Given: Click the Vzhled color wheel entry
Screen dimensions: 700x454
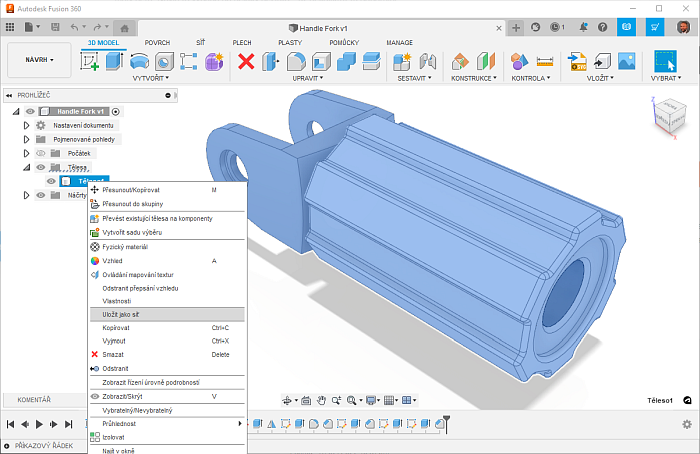Looking at the screenshot, I should 112,260.
